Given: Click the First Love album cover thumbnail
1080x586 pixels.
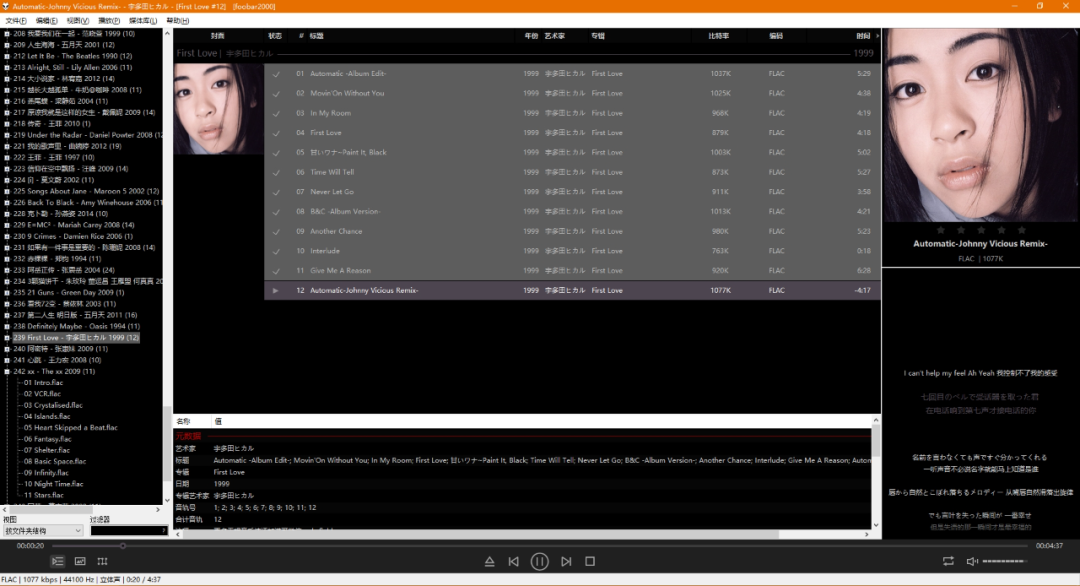Looking at the screenshot, I should [x=218, y=109].
